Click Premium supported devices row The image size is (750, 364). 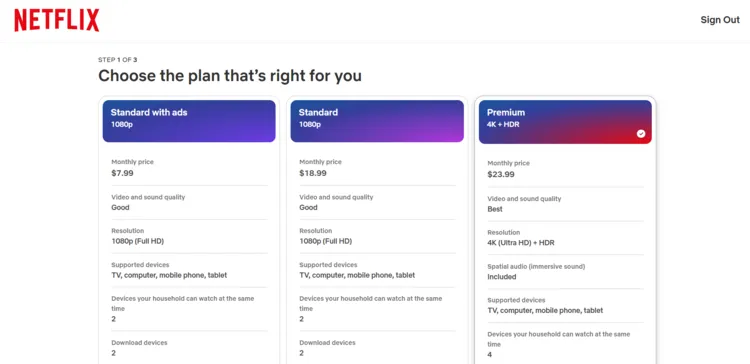565,306
